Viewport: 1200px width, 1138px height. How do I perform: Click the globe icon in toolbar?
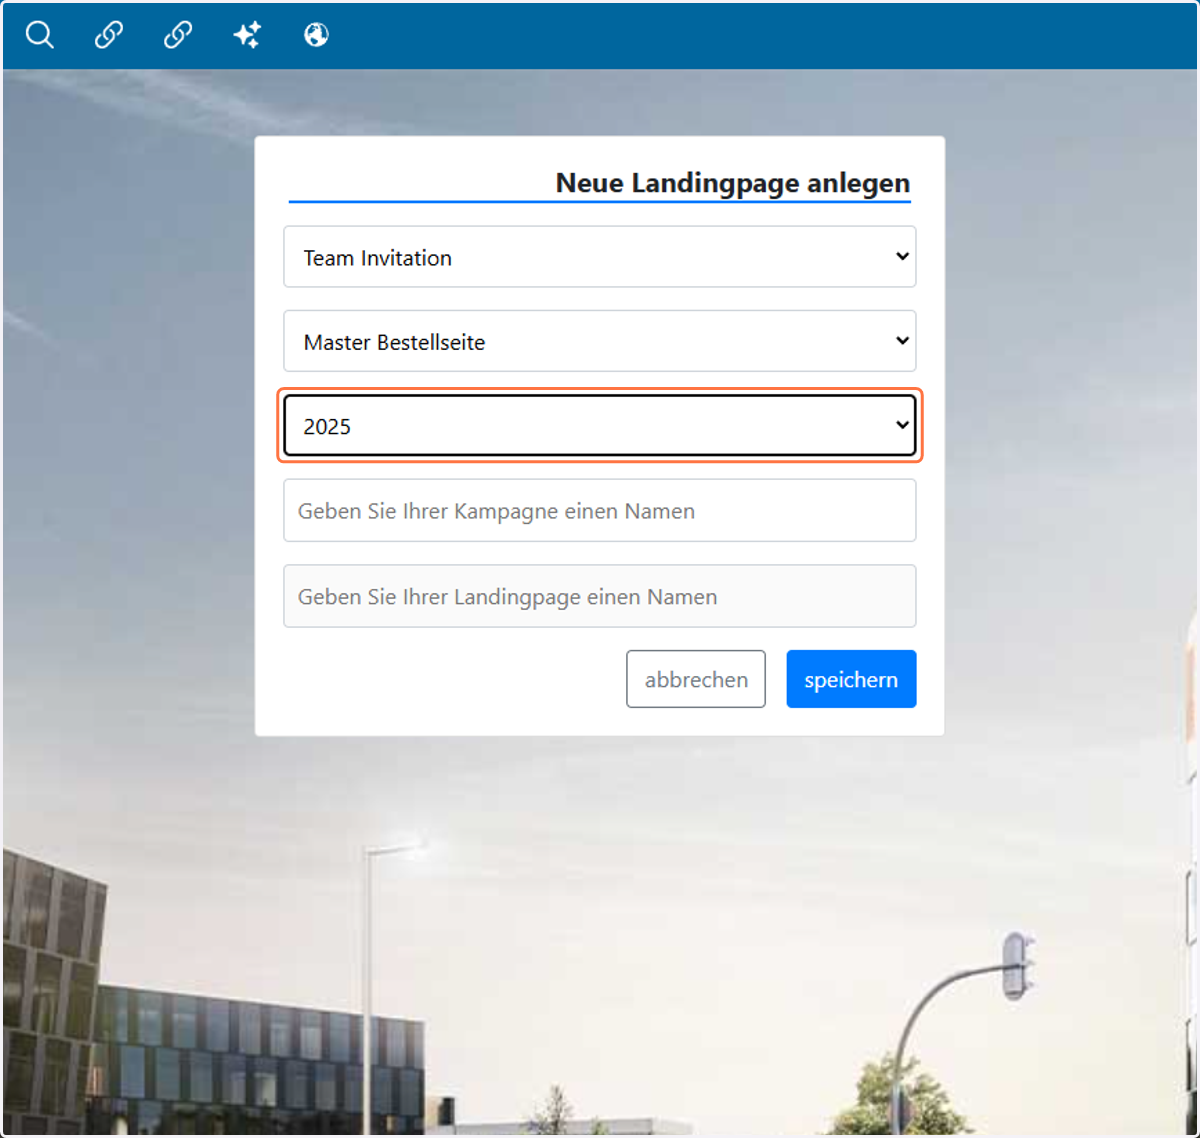click(x=316, y=35)
